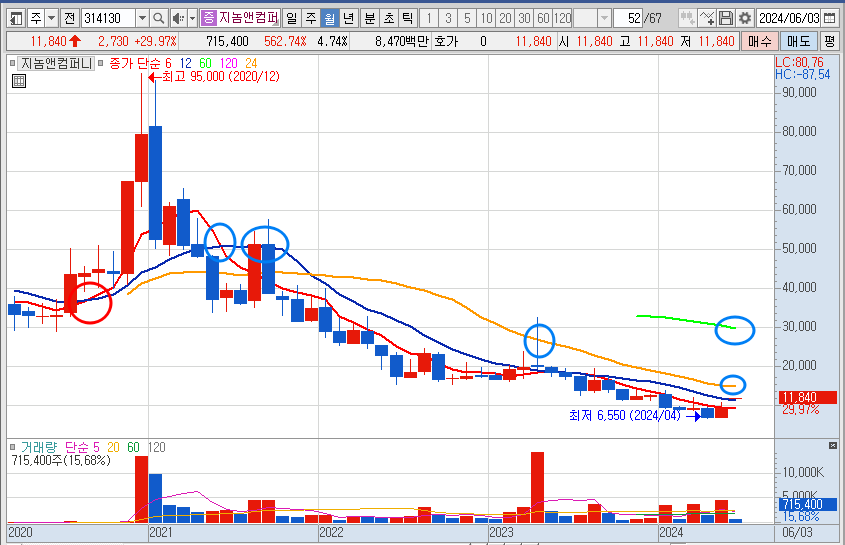This screenshot has height=545, width=845.
Task: Toggle the left panel icon in the toolbar
Action: 16,18
